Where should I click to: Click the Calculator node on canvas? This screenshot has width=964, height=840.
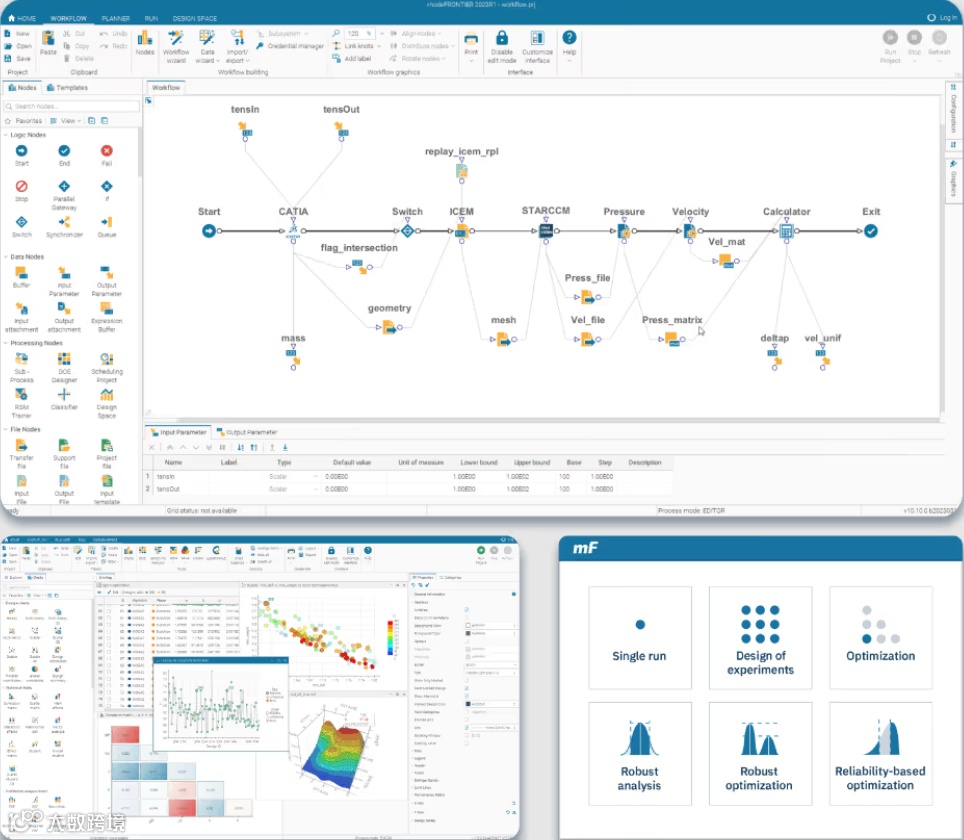point(786,231)
